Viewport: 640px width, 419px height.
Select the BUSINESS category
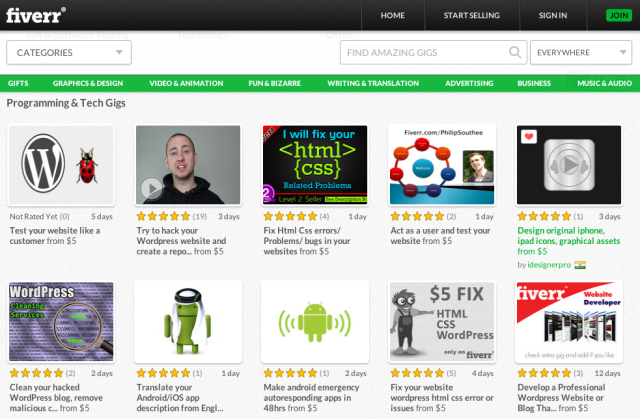(x=534, y=83)
